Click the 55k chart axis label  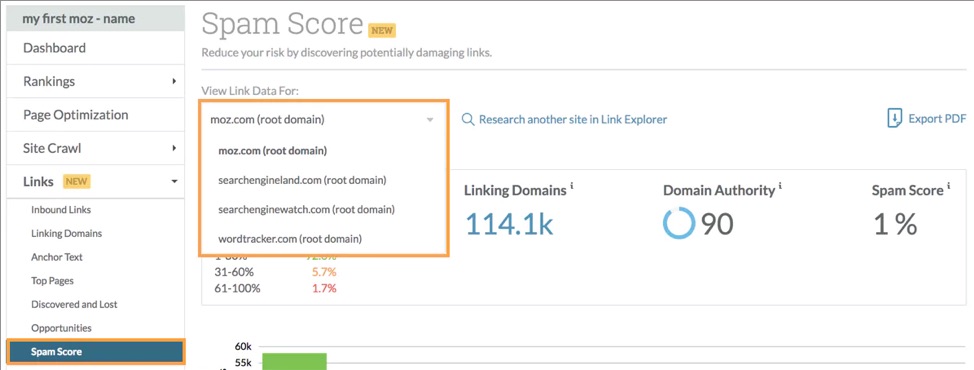click(x=243, y=363)
